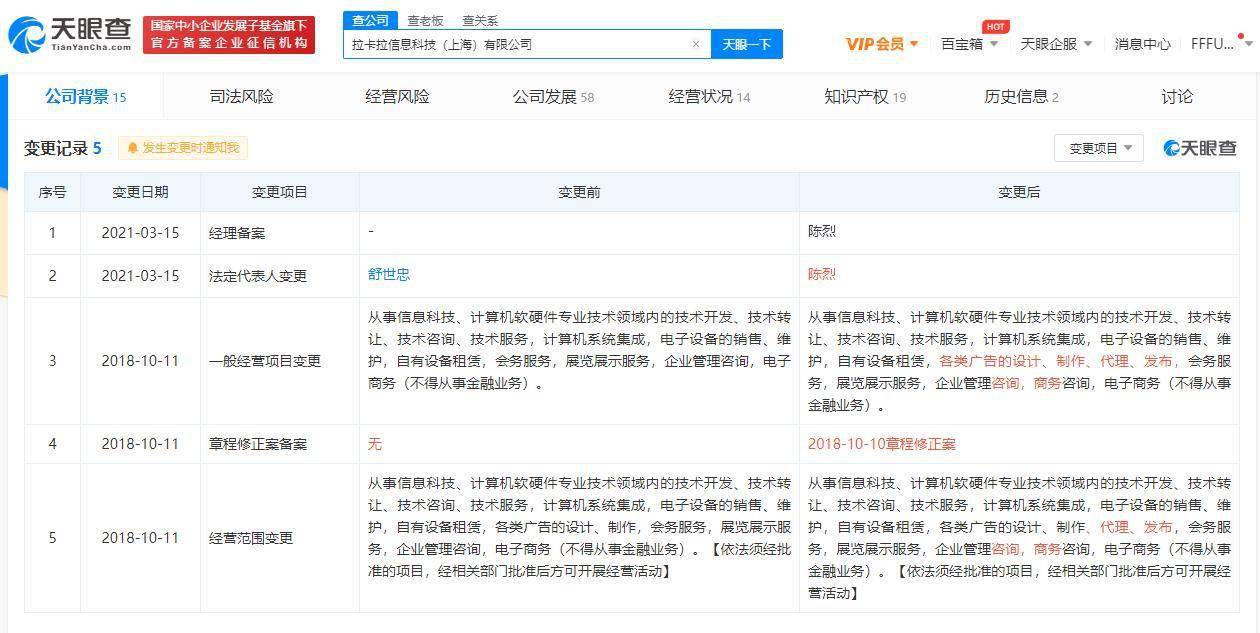This screenshot has height=633, width=1260.
Task: Clear the search box with the X icon
Action: coord(696,44)
